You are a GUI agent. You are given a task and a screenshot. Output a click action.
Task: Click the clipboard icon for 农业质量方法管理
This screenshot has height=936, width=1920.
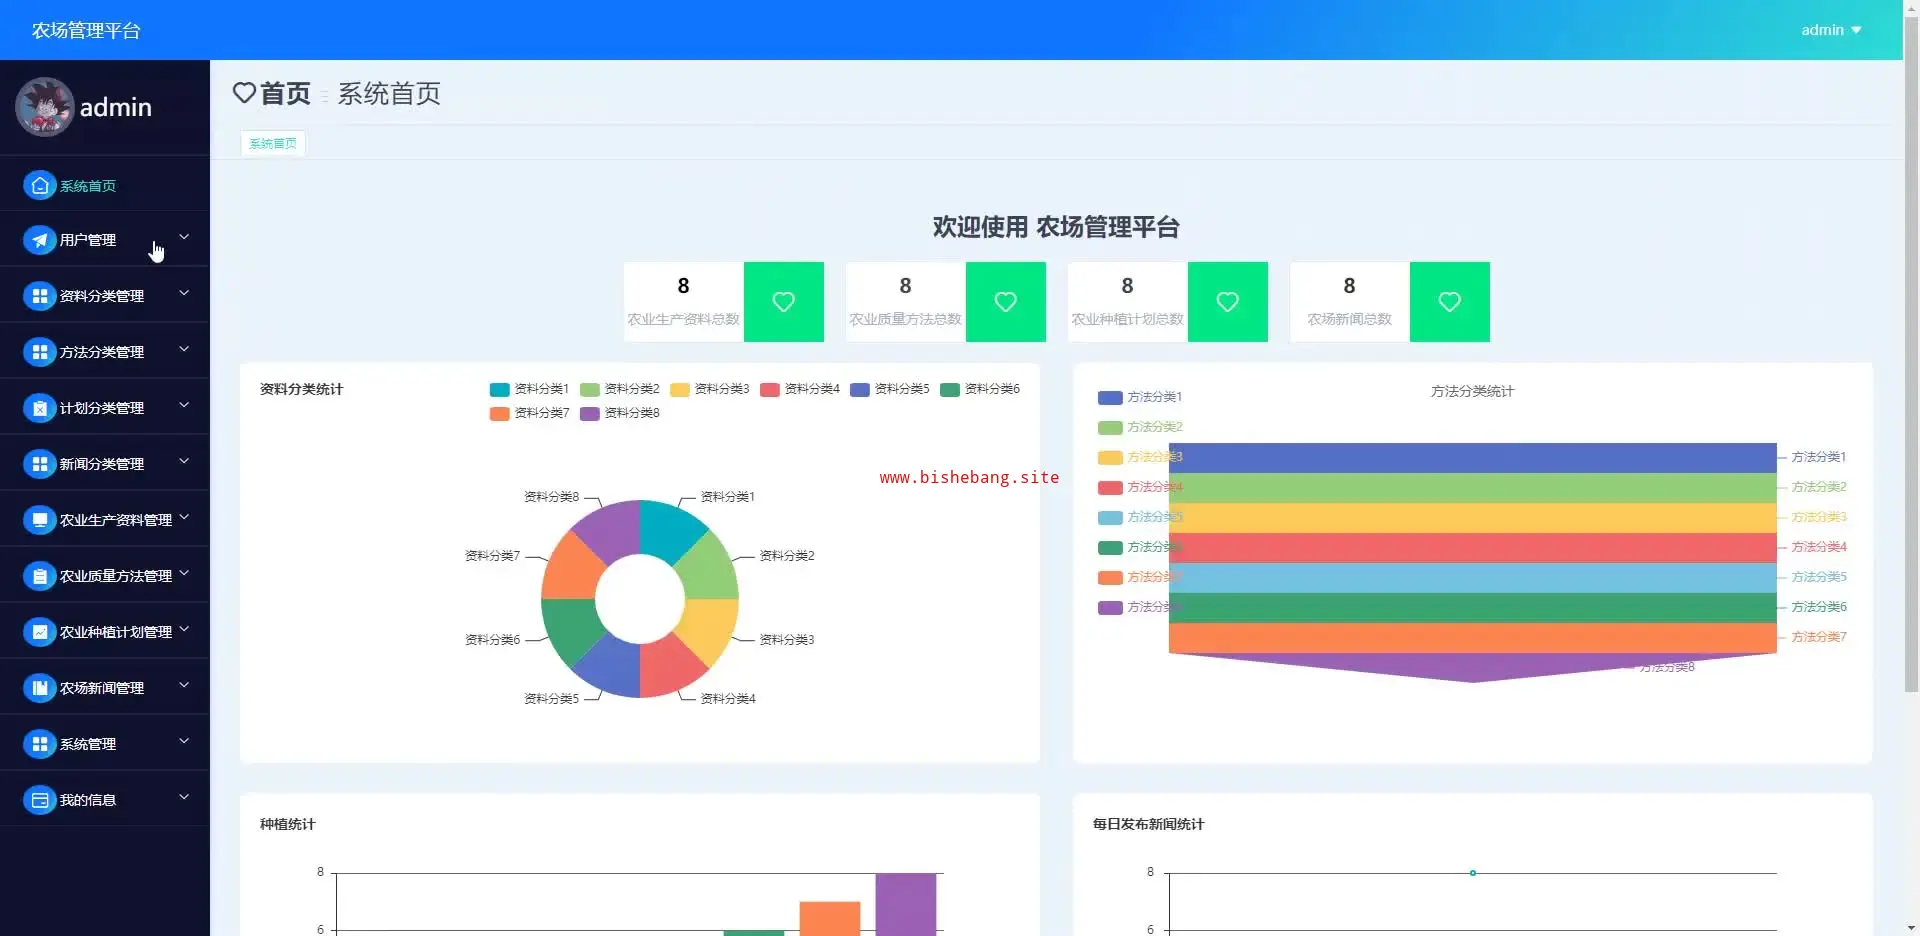tap(39, 576)
